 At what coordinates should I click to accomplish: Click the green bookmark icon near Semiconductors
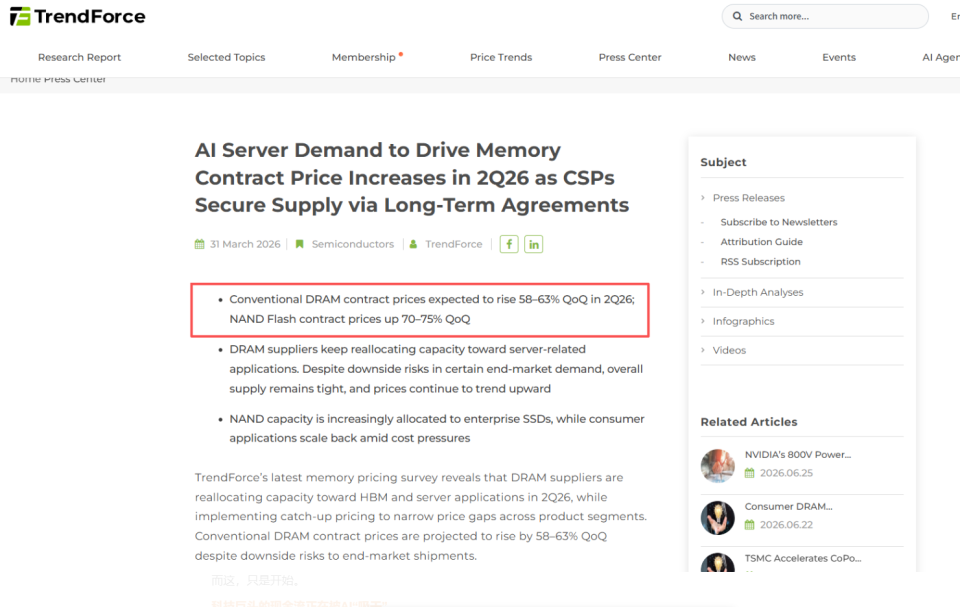click(299, 244)
